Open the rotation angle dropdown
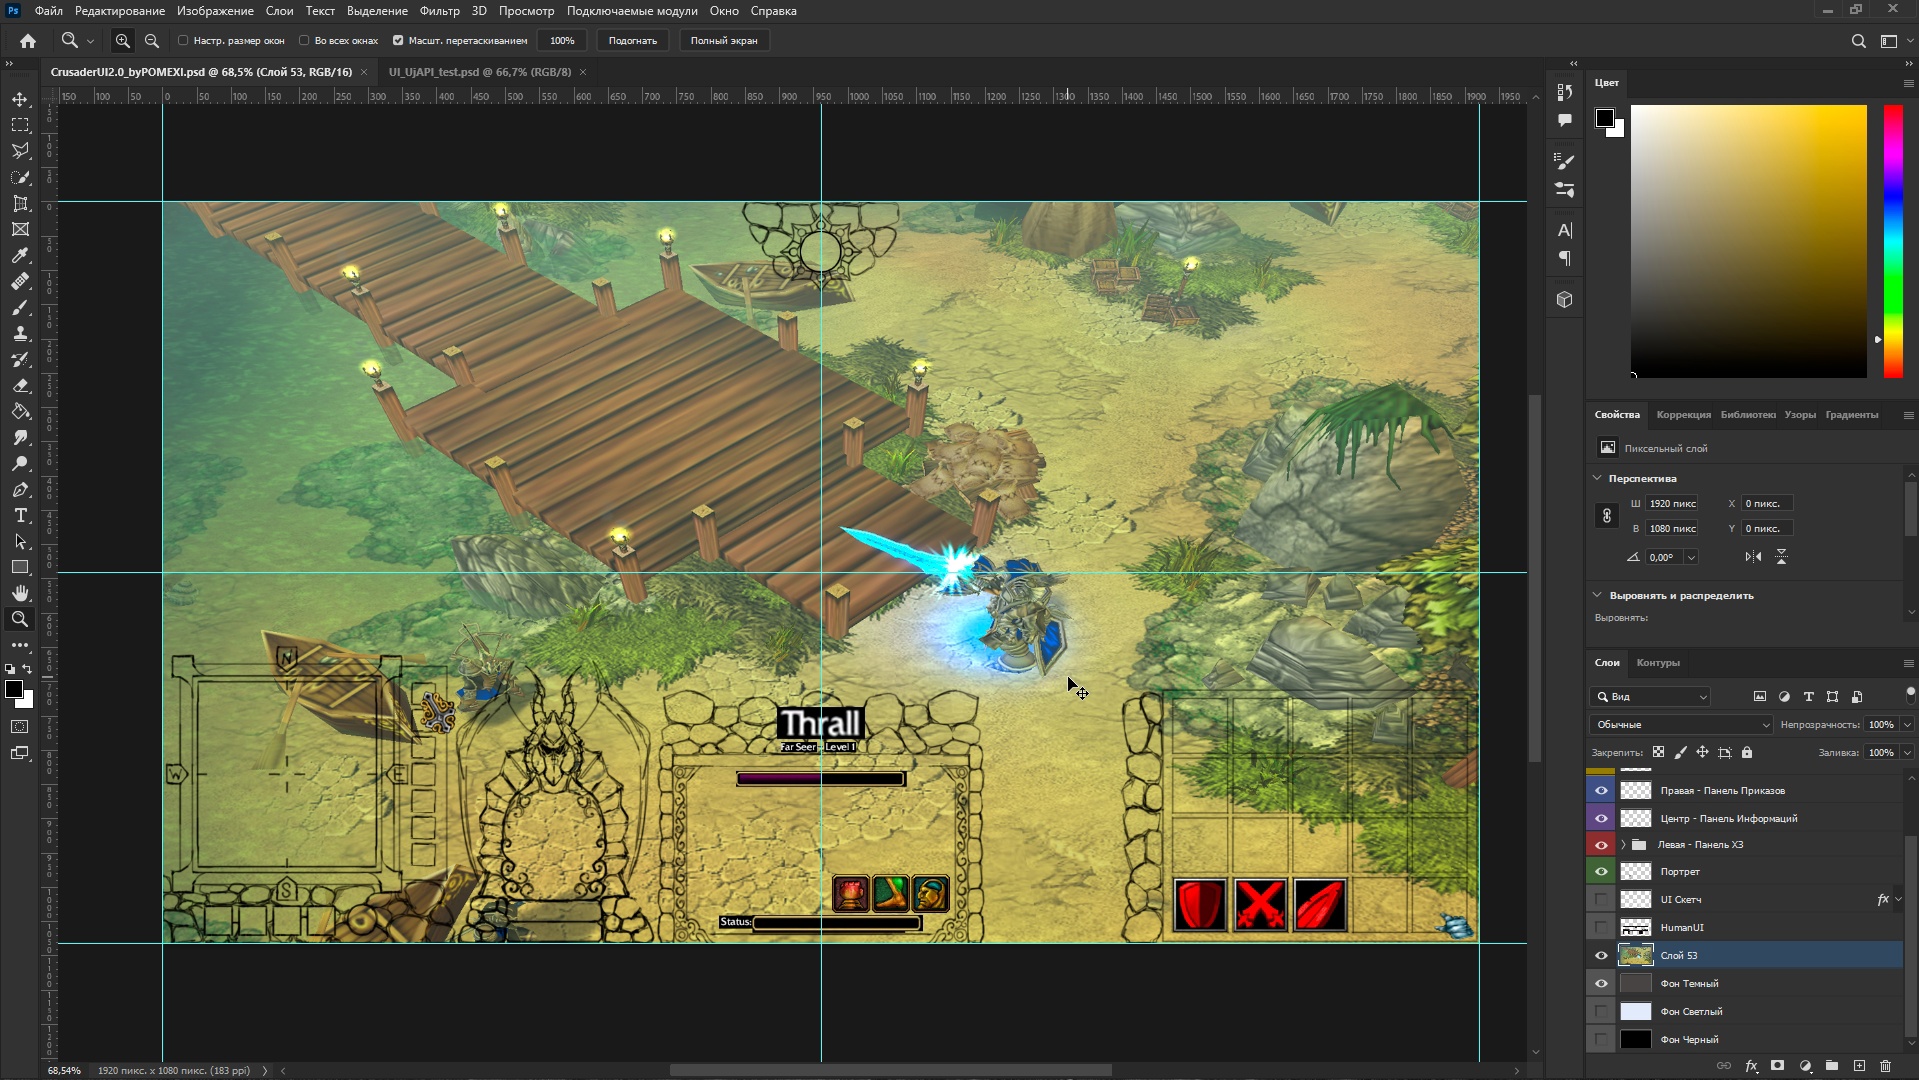Viewport: 1919px width, 1080px height. (1691, 557)
